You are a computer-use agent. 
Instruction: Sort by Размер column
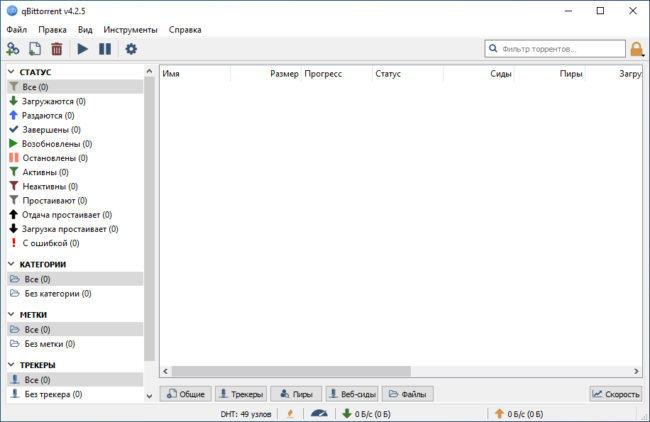coord(266,74)
